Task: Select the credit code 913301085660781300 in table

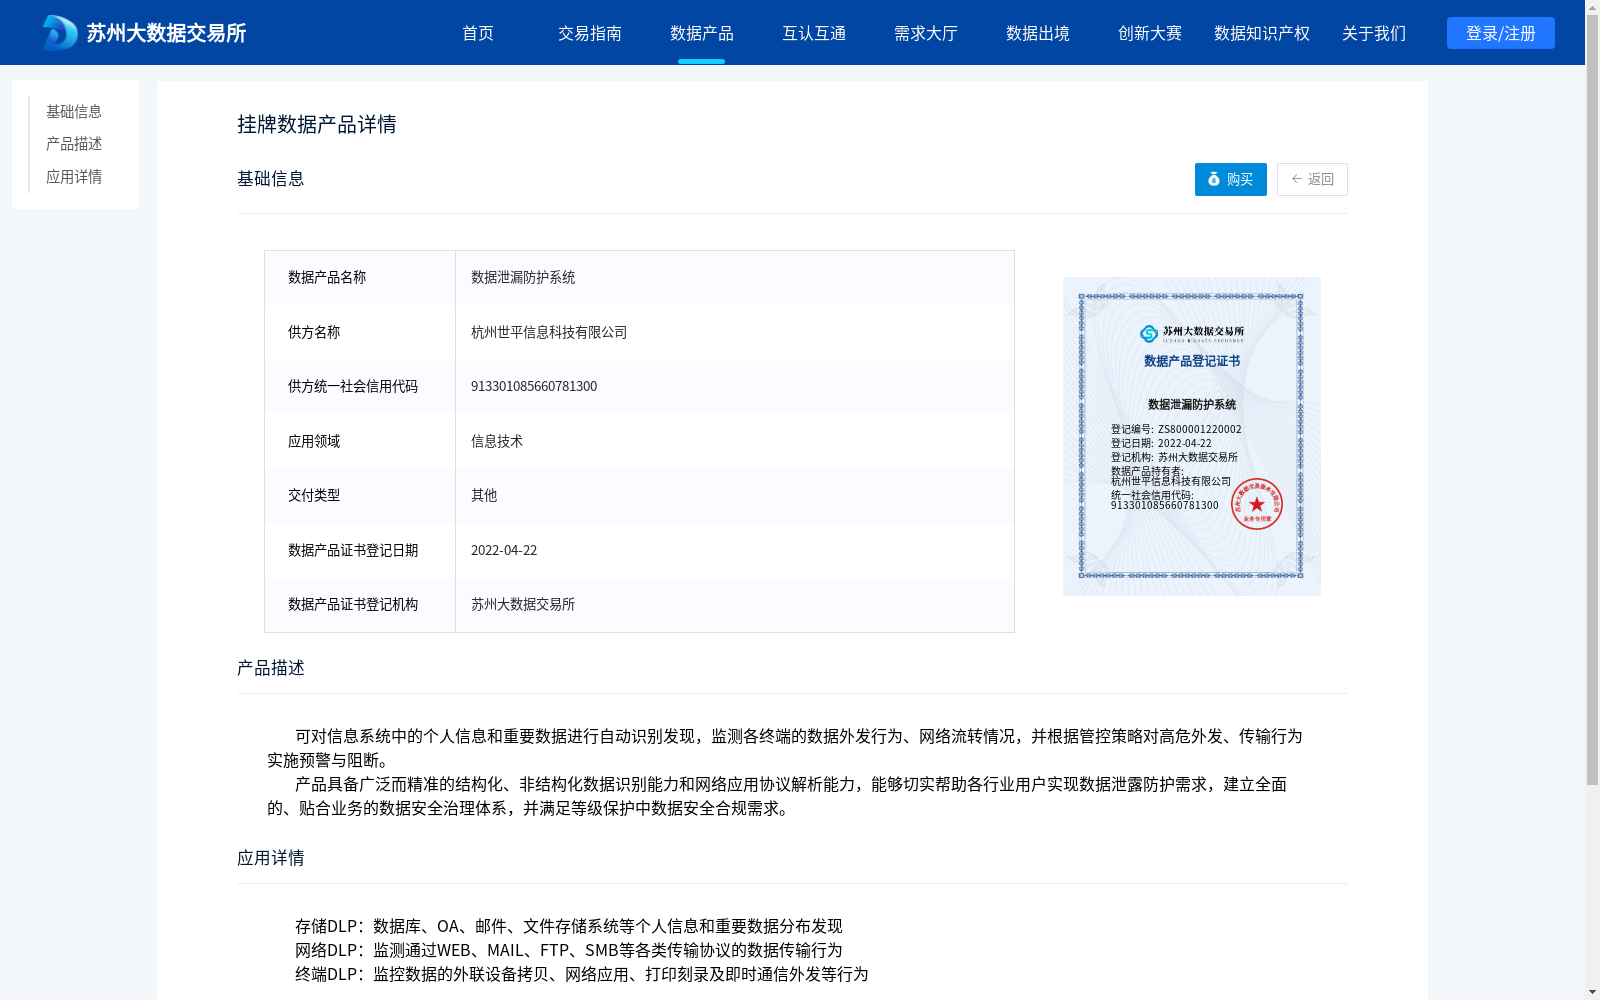Action: [534, 386]
